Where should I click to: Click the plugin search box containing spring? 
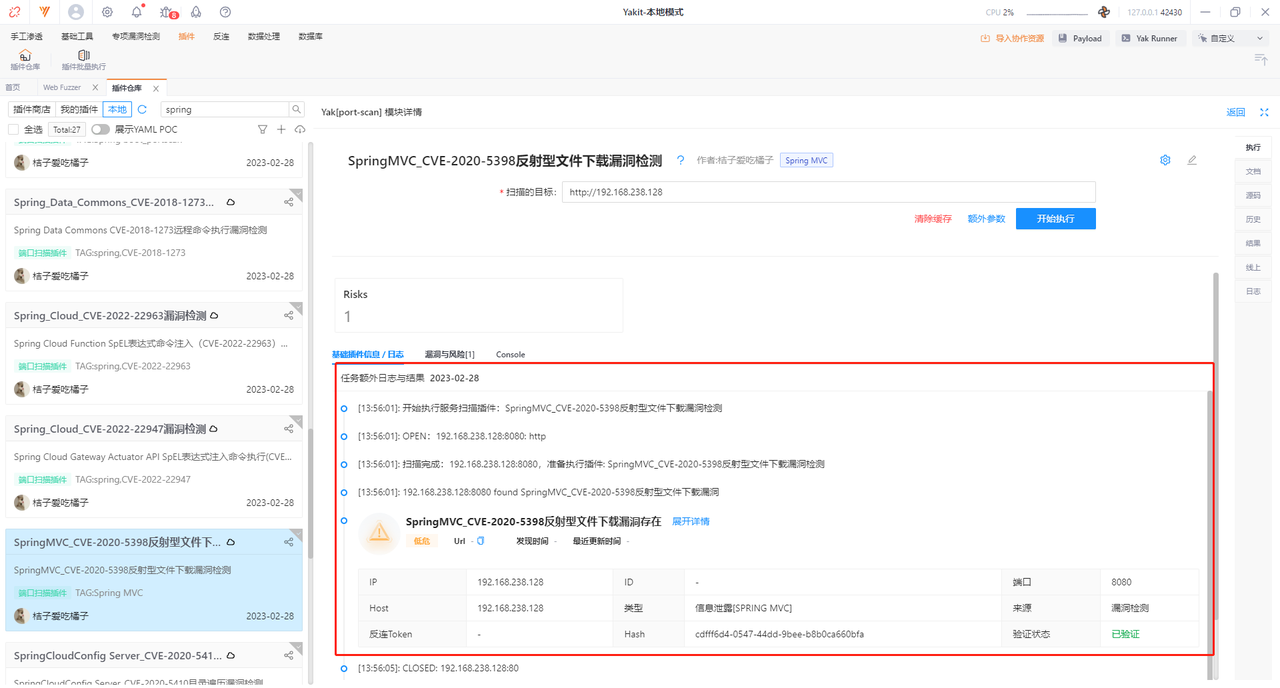click(x=225, y=109)
